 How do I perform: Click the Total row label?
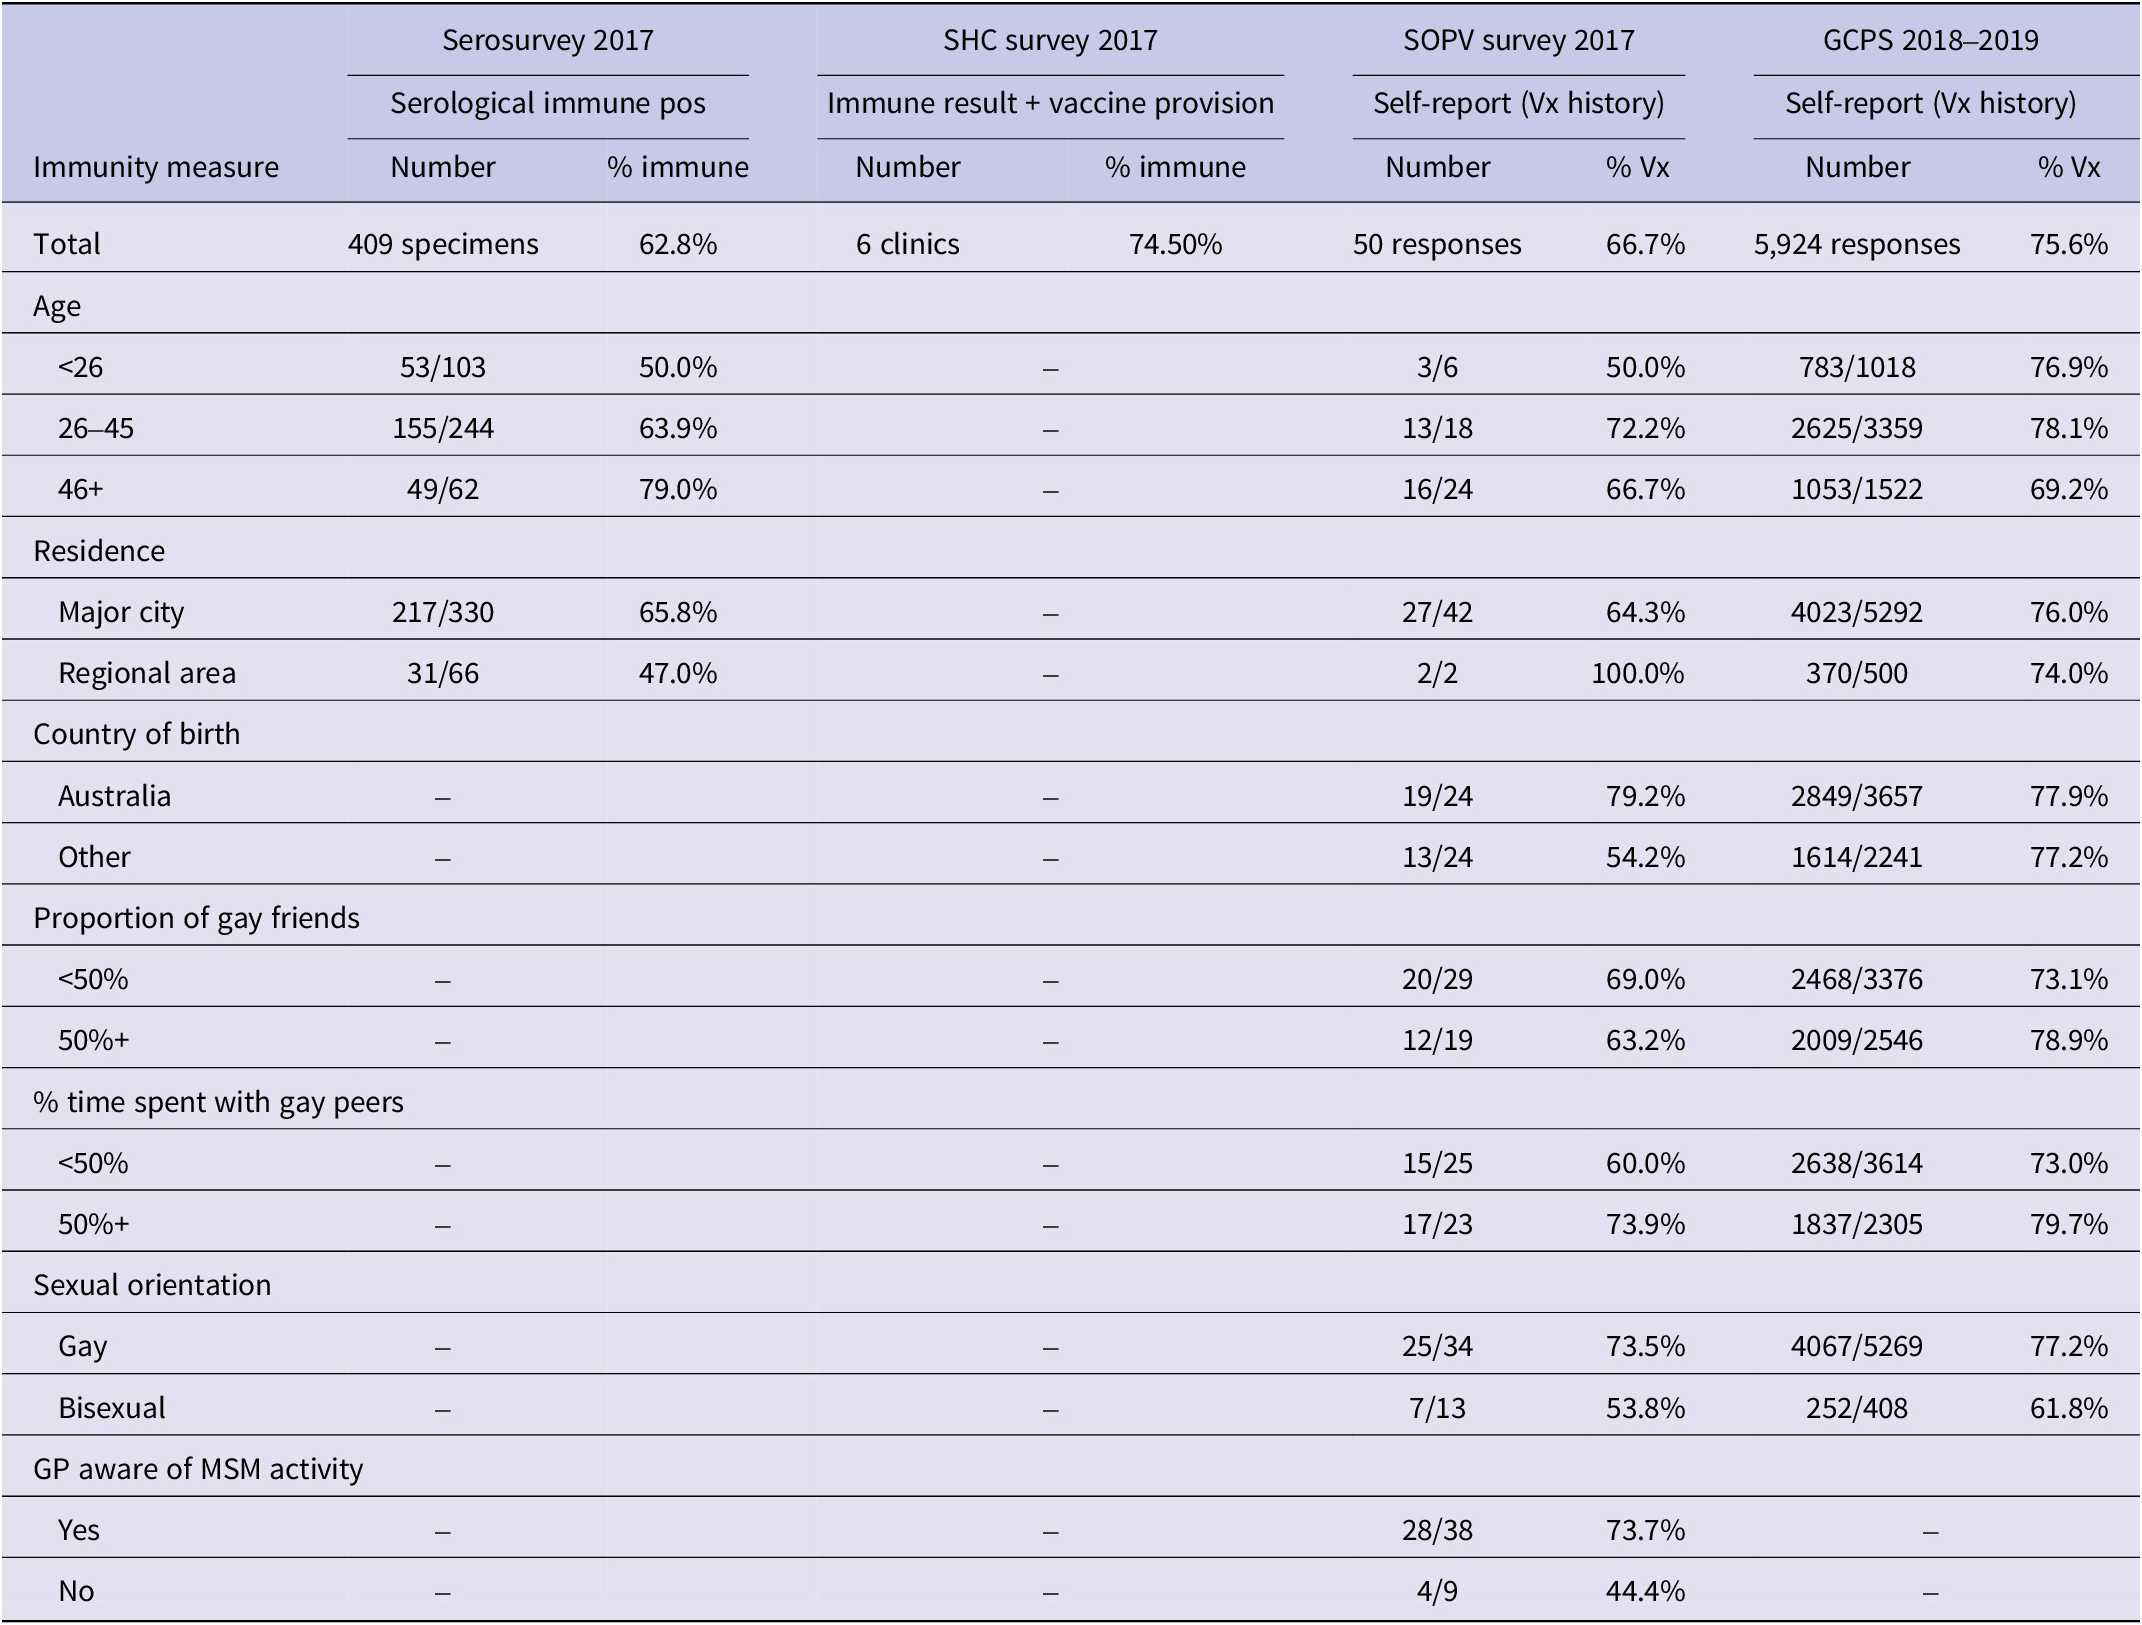pyautogui.click(x=67, y=244)
